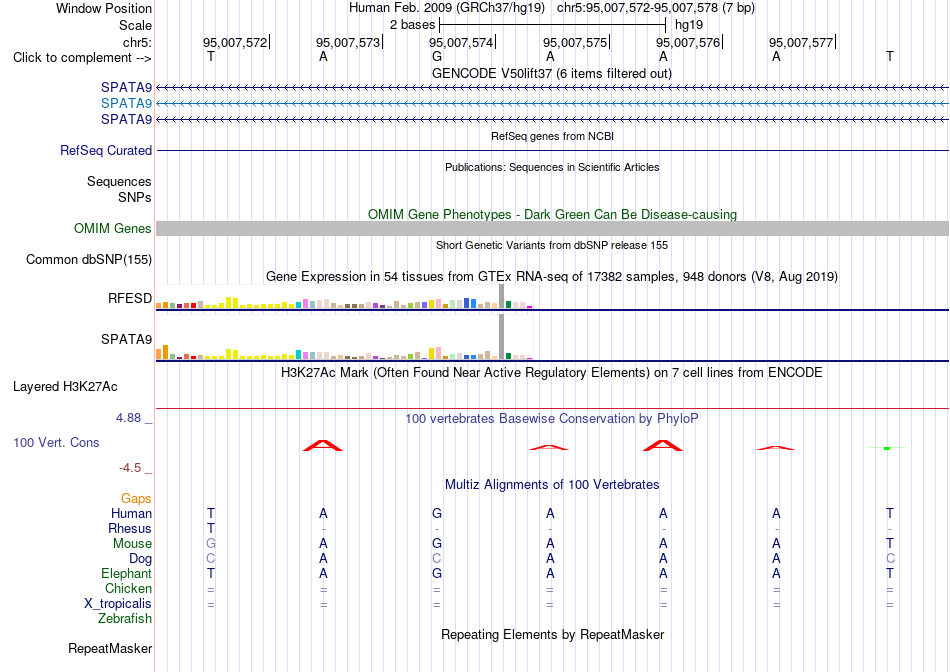Image resolution: width=950 pixels, height=672 pixels.
Task: Click 'Publications: Sequences in Scientific Articles' title
Action: [x=552, y=167]
